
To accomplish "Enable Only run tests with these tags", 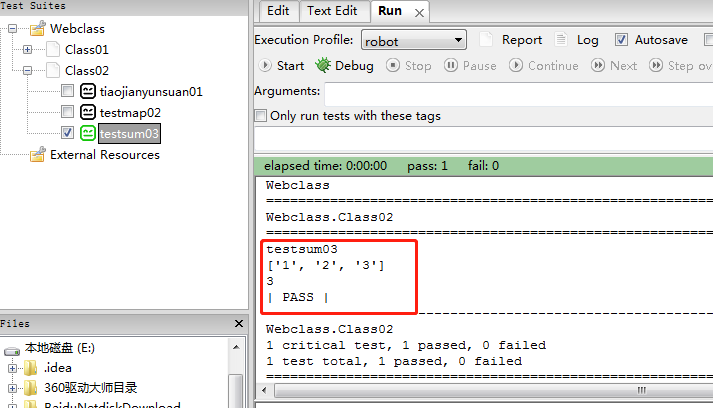I will [261, 116].
